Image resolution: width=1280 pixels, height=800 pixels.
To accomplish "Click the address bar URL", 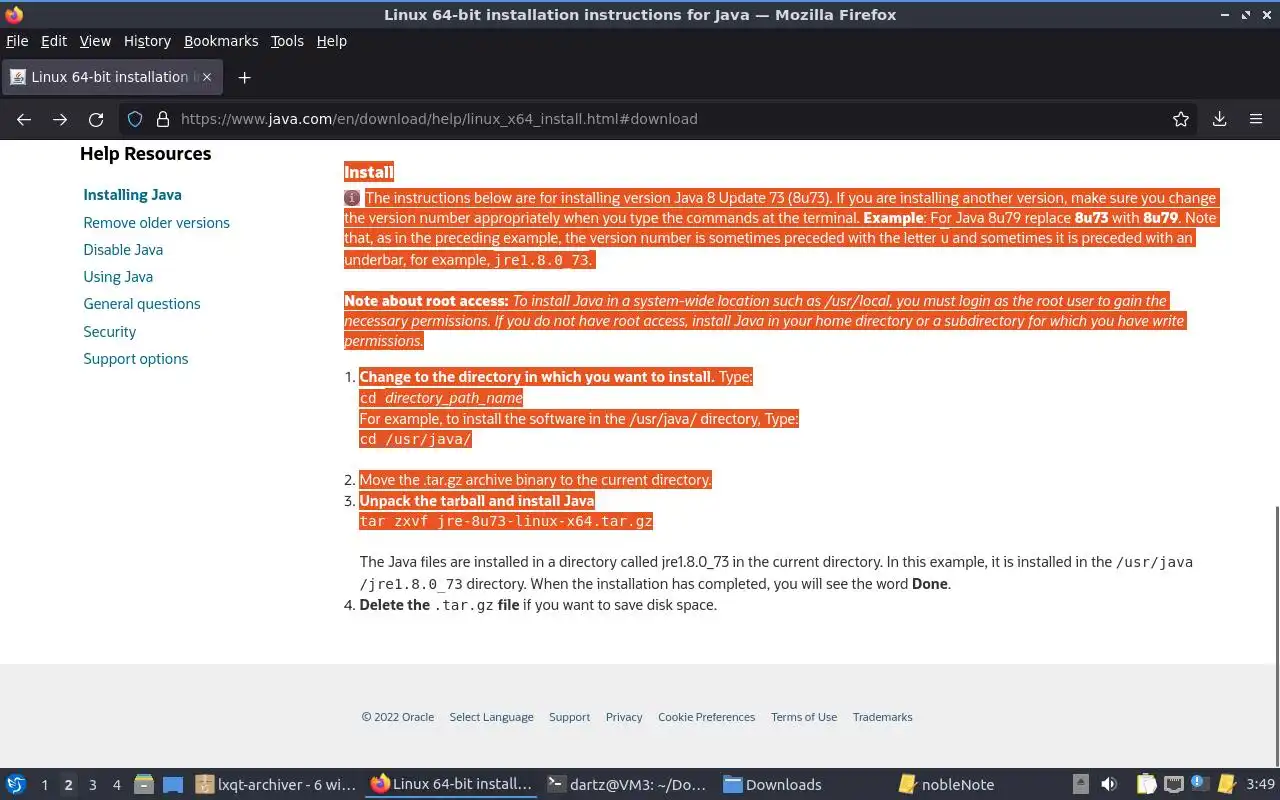I will (x=439, y=119).
